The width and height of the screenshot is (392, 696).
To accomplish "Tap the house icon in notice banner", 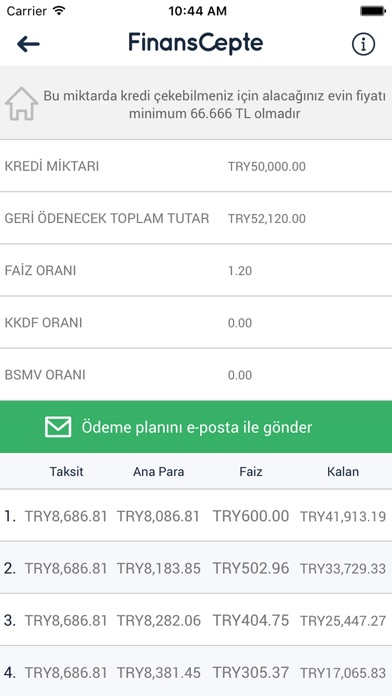I will [21, 103].
